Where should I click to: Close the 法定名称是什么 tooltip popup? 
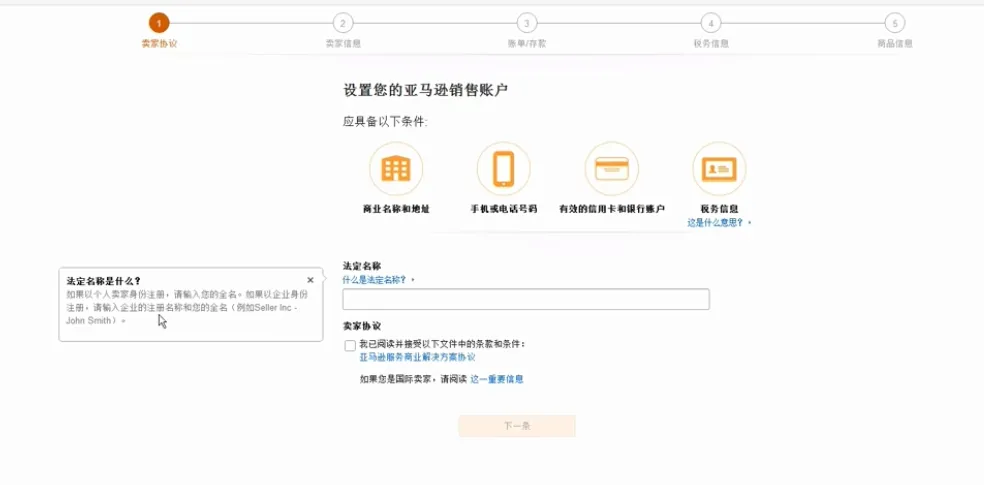click(310, 280)
